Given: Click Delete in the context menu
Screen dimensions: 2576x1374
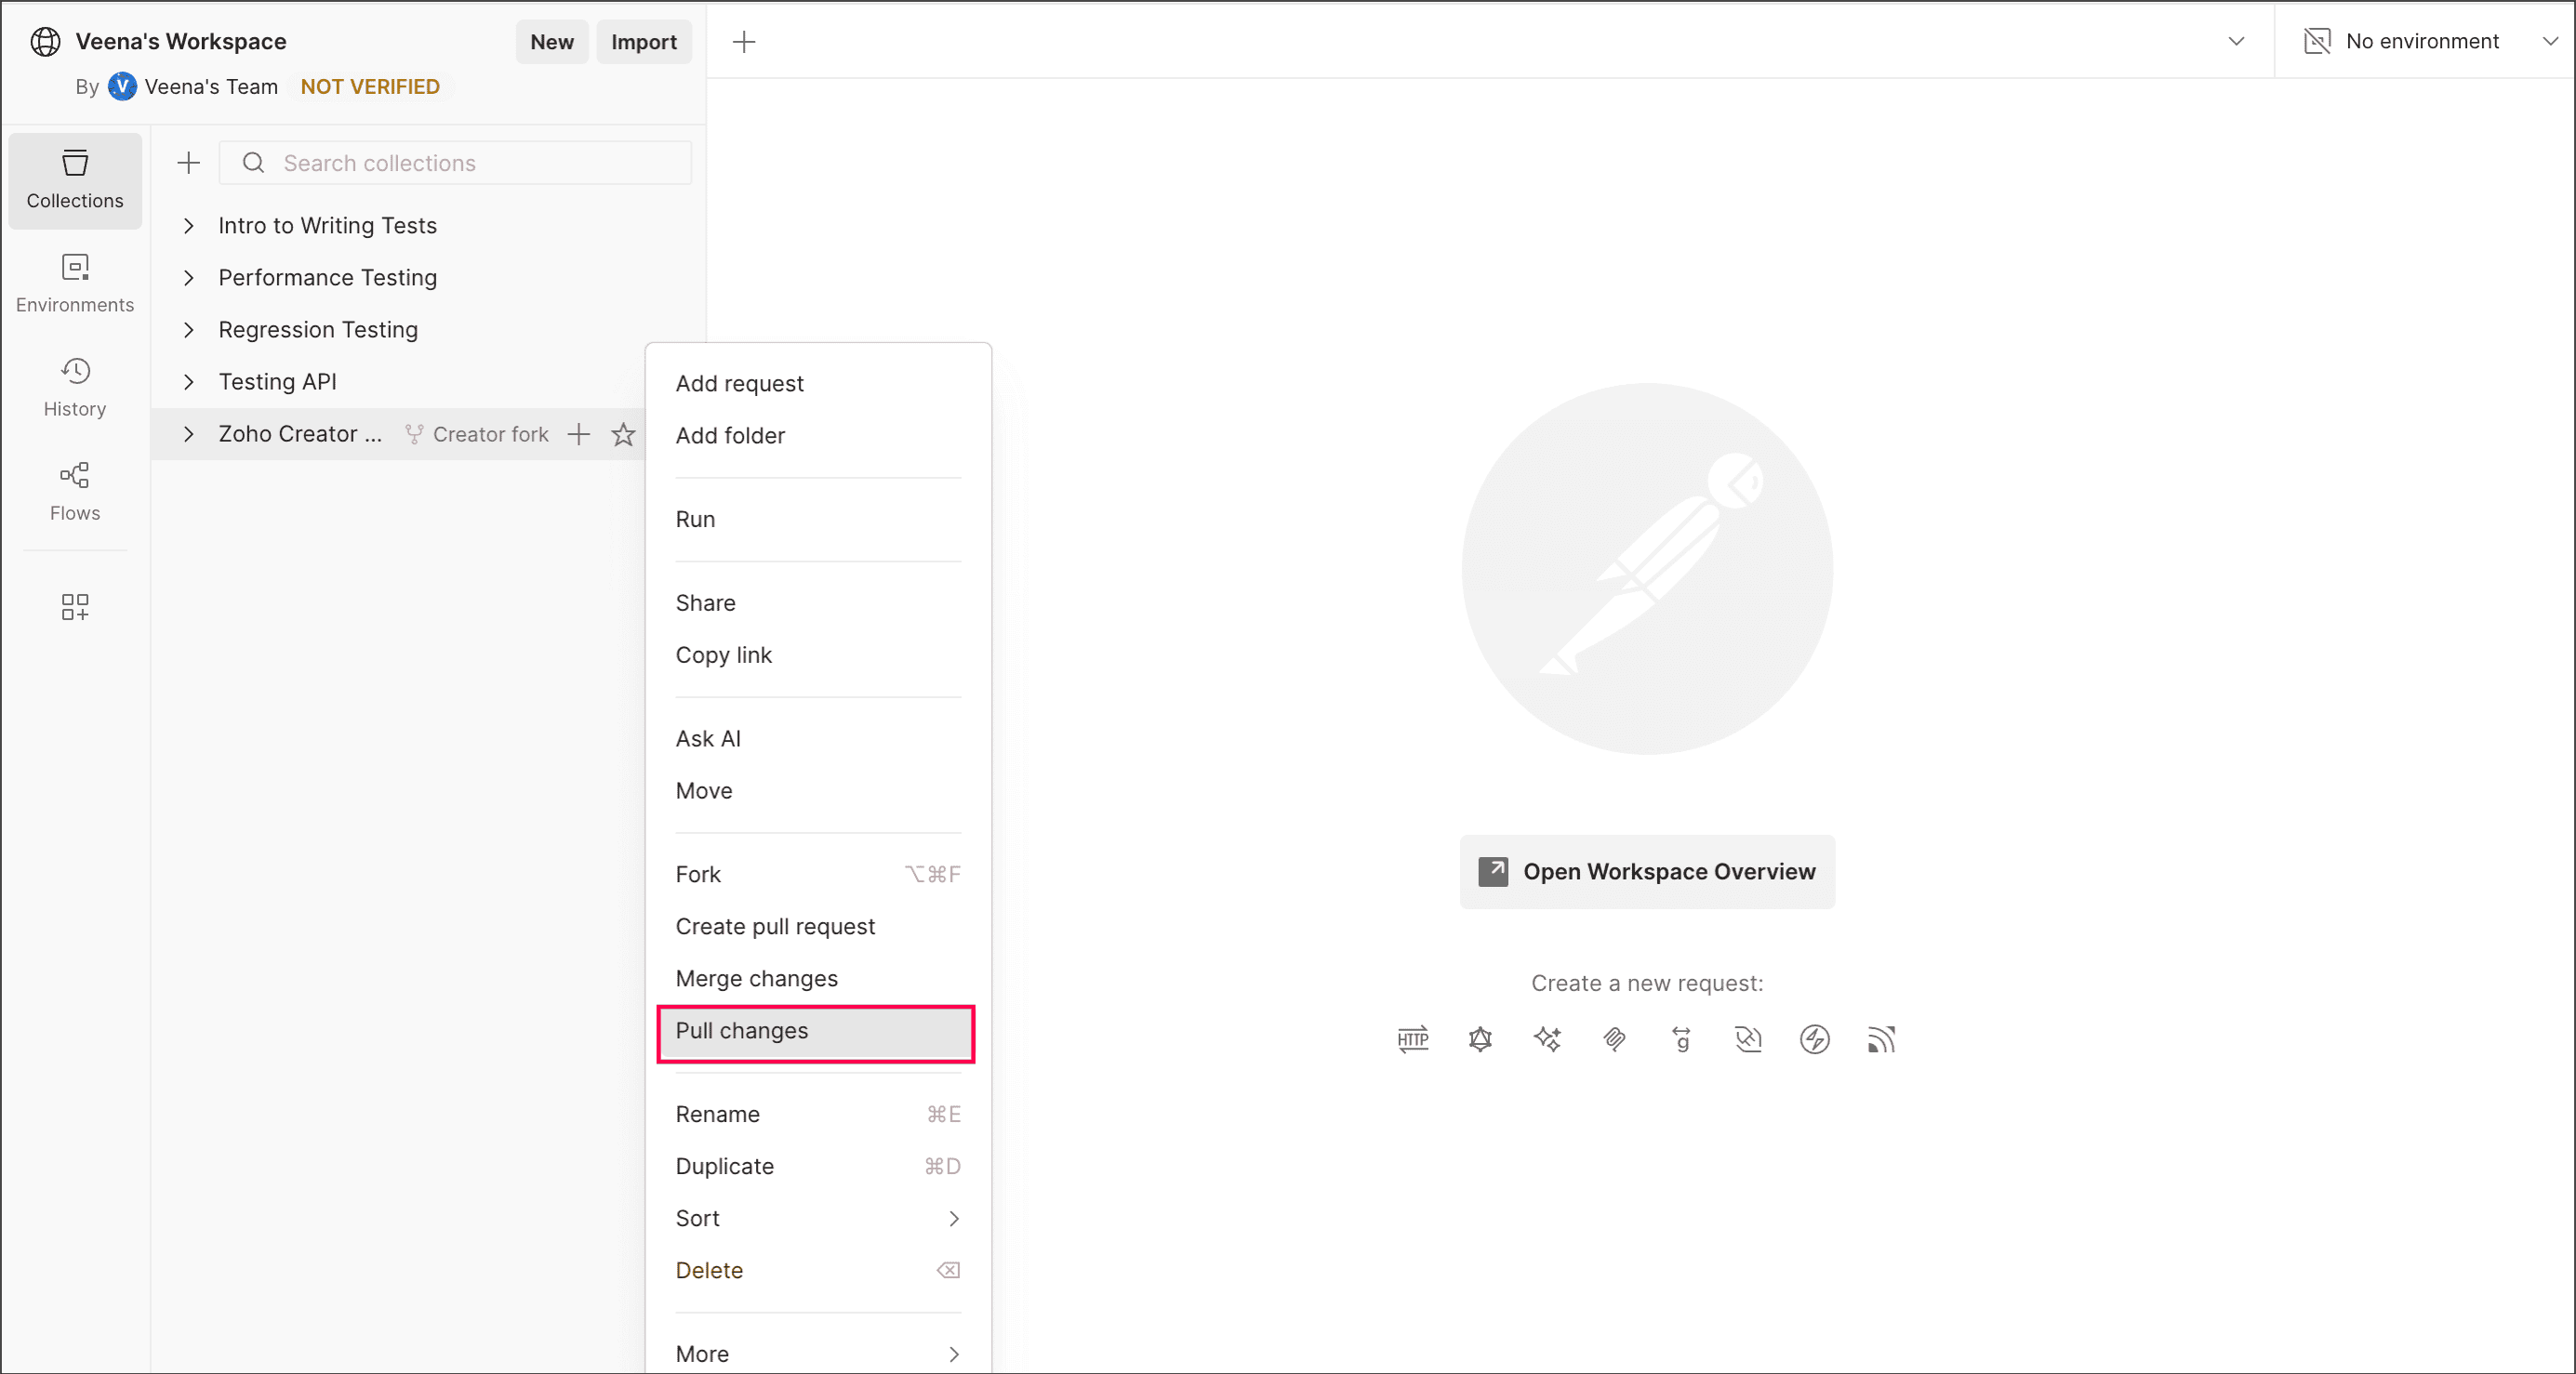Looking at the screenshot, I should tap(709, 1270).
